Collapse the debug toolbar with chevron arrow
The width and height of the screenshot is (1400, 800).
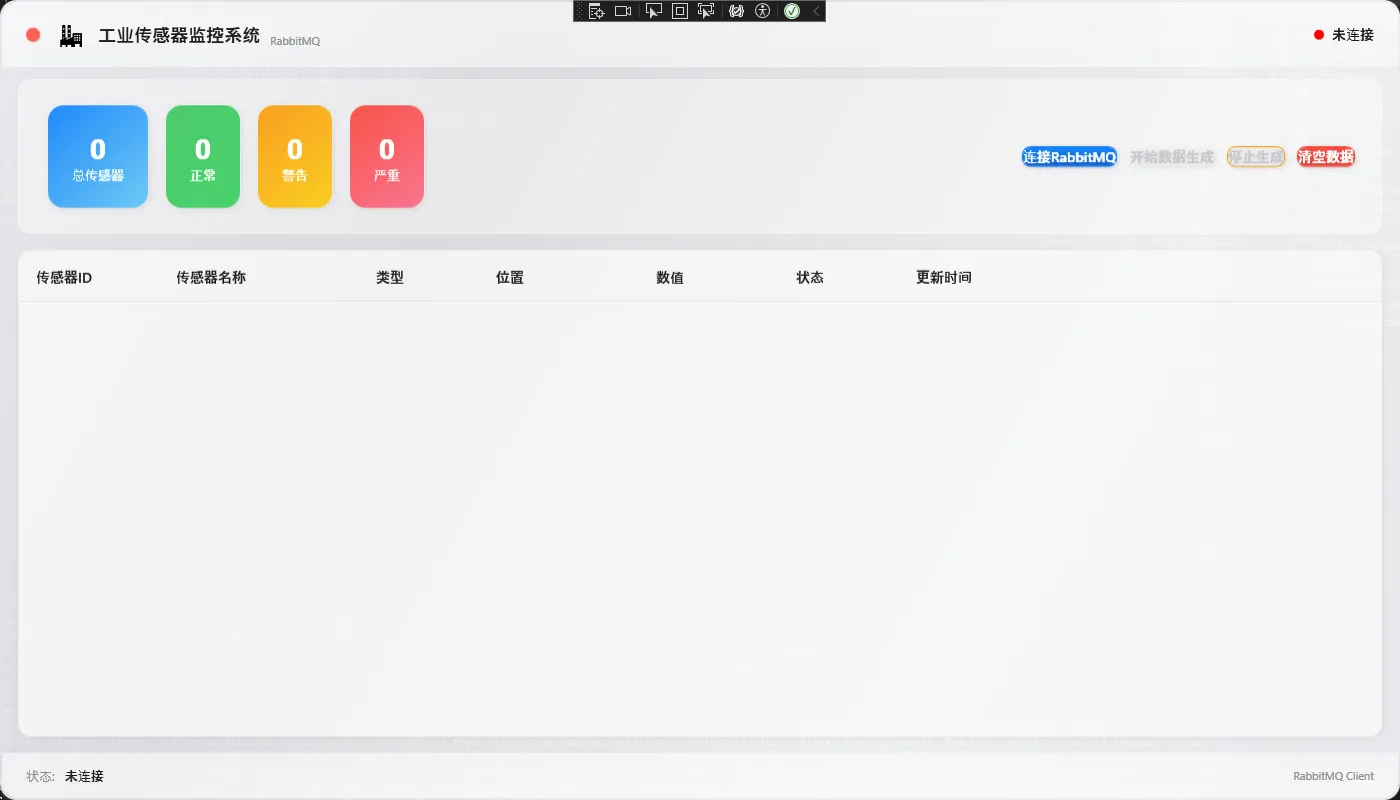[x=816, y=11]
